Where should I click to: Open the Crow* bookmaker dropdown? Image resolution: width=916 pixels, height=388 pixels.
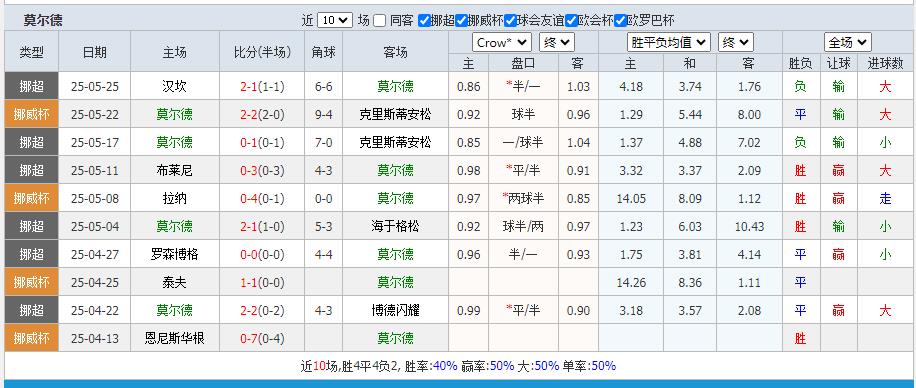(501, 43)
